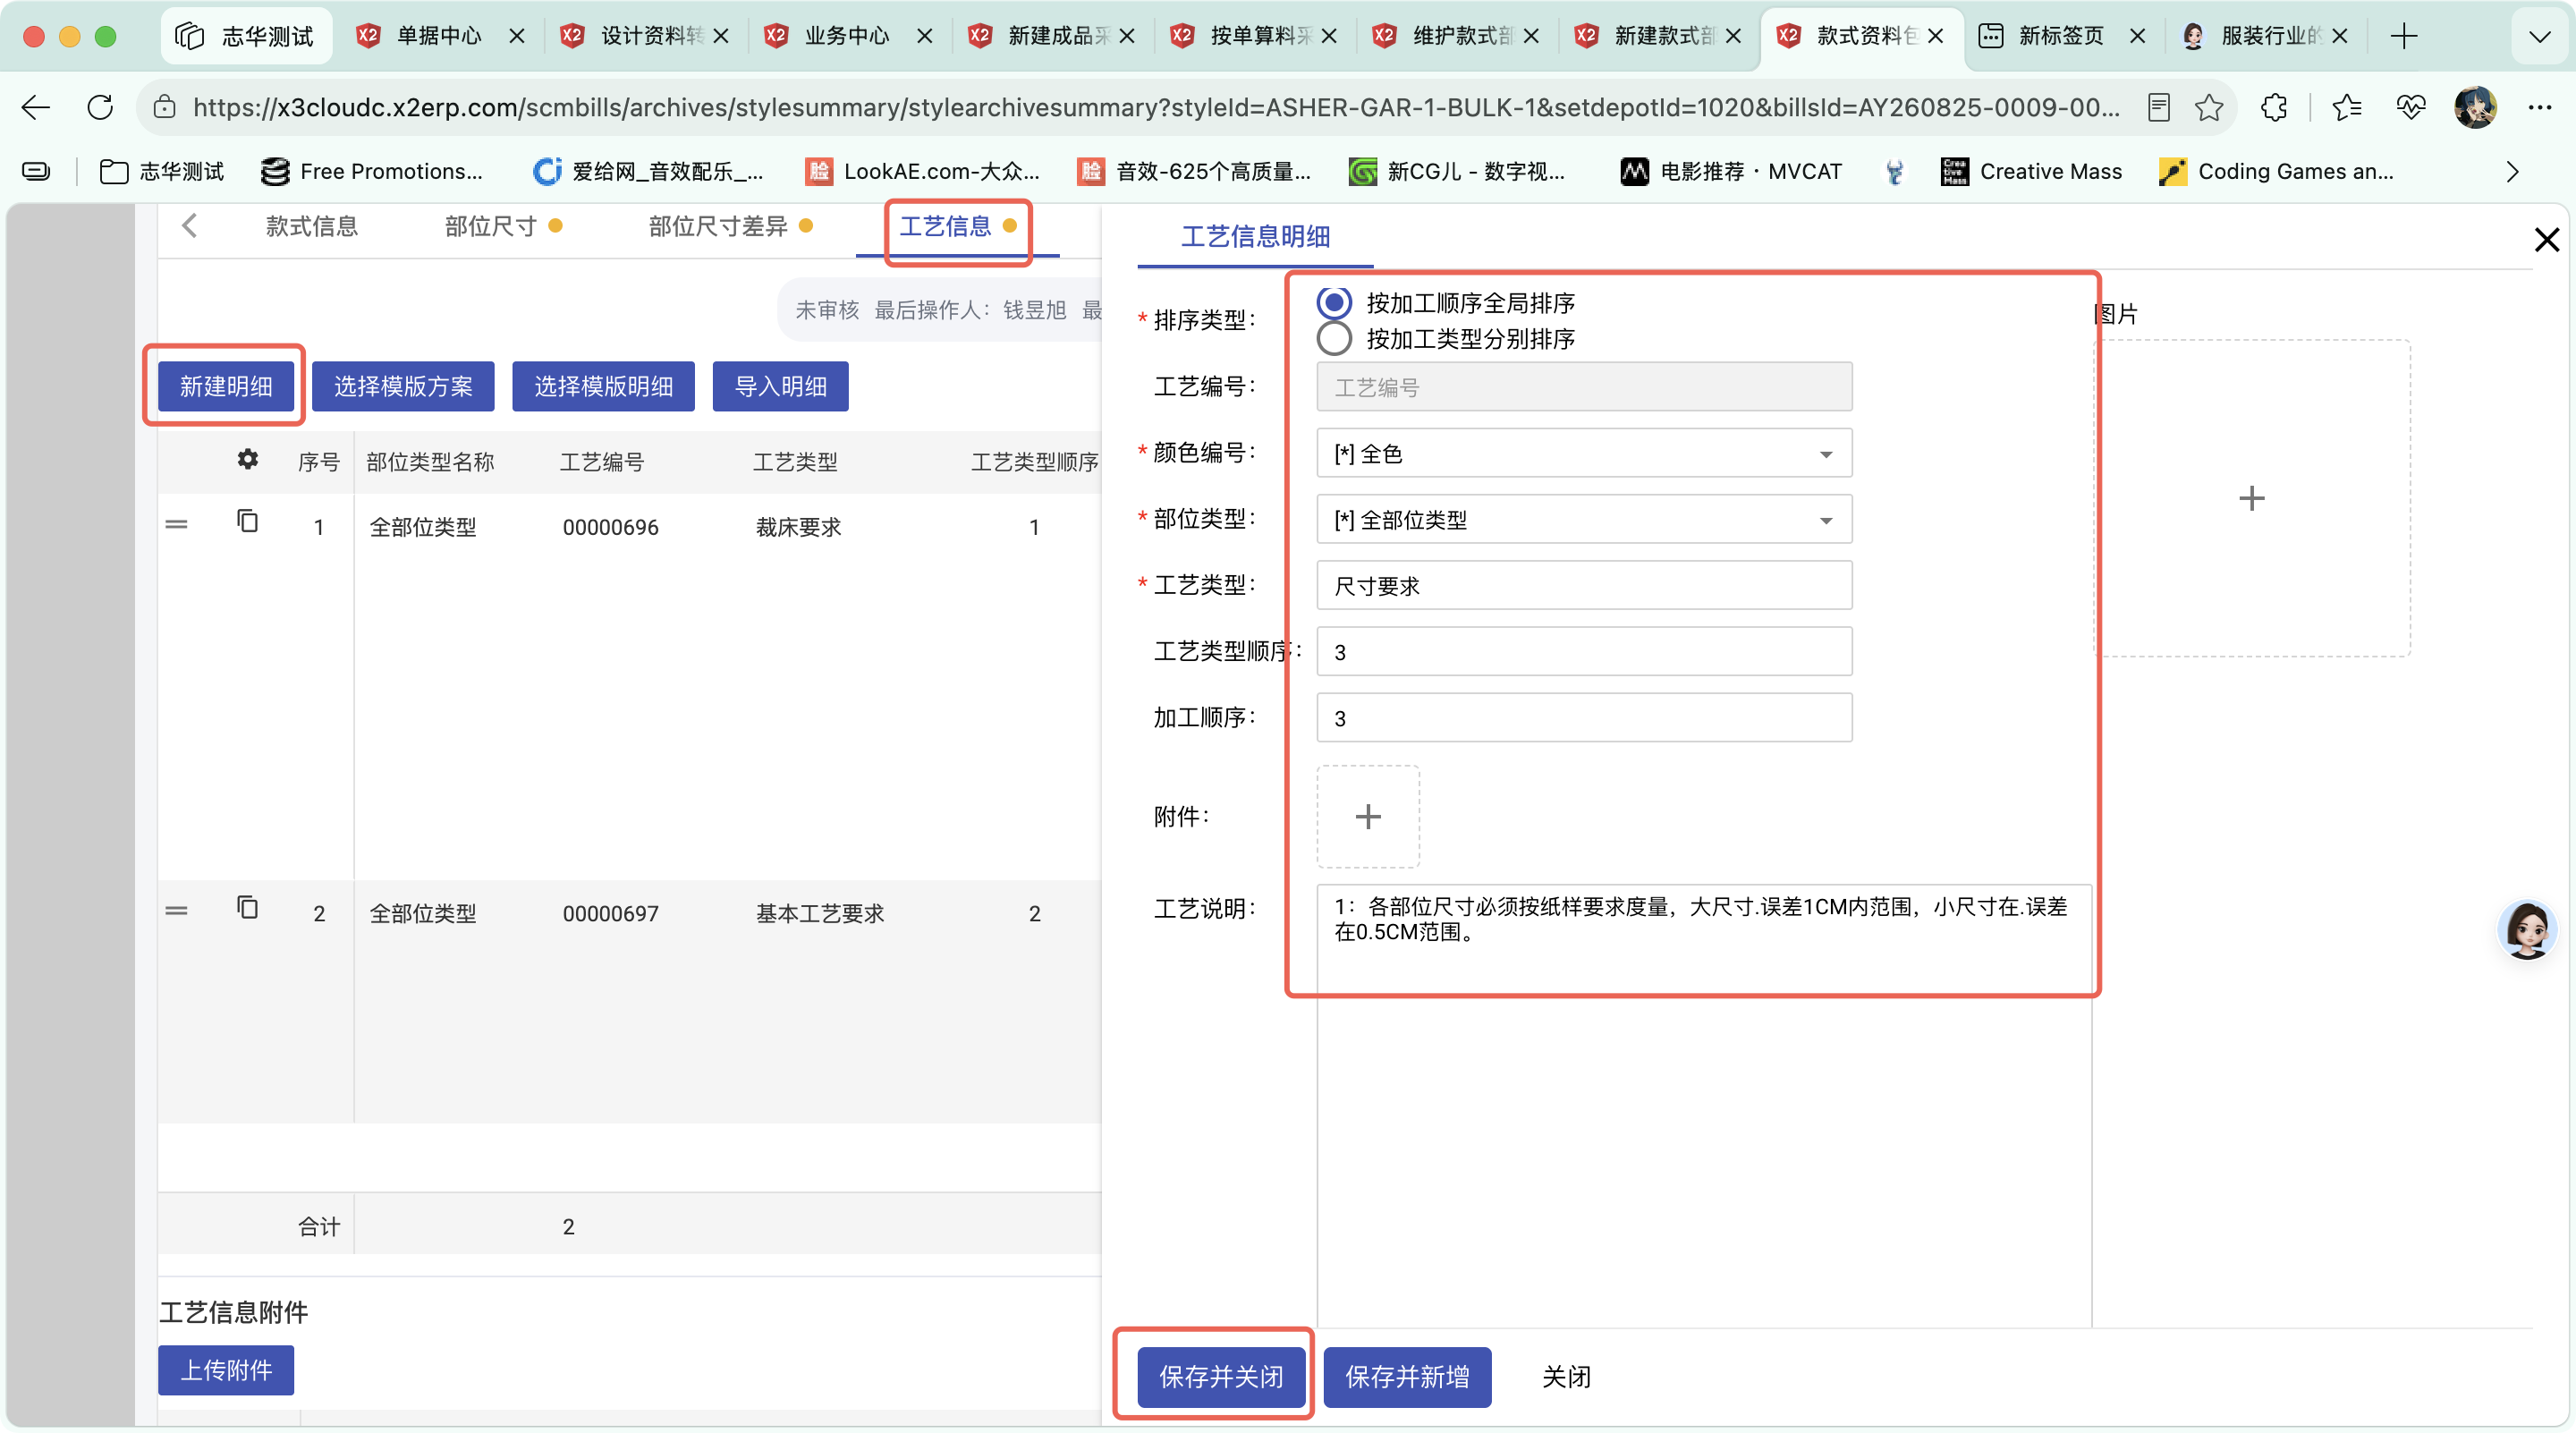Viewport: 2576px width, 1433px height.
Task: Close the 工艺信息明细 panel with X
Action: 2546,239
